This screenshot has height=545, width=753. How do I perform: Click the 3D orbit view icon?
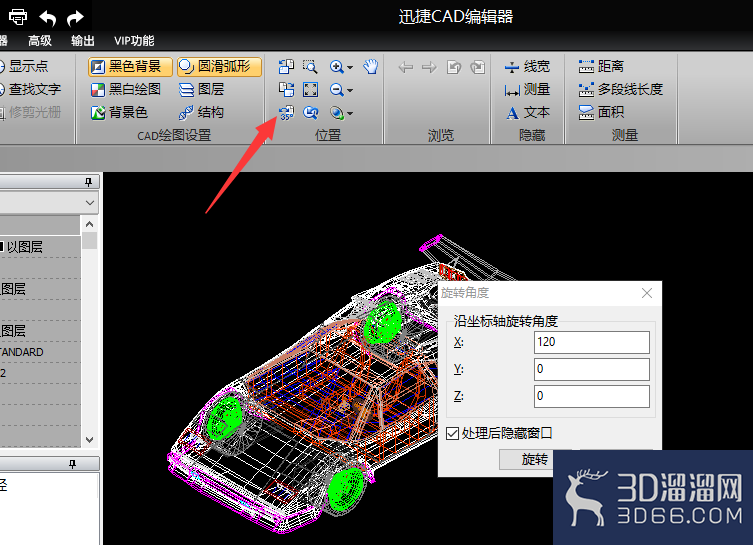click(337, 113)
